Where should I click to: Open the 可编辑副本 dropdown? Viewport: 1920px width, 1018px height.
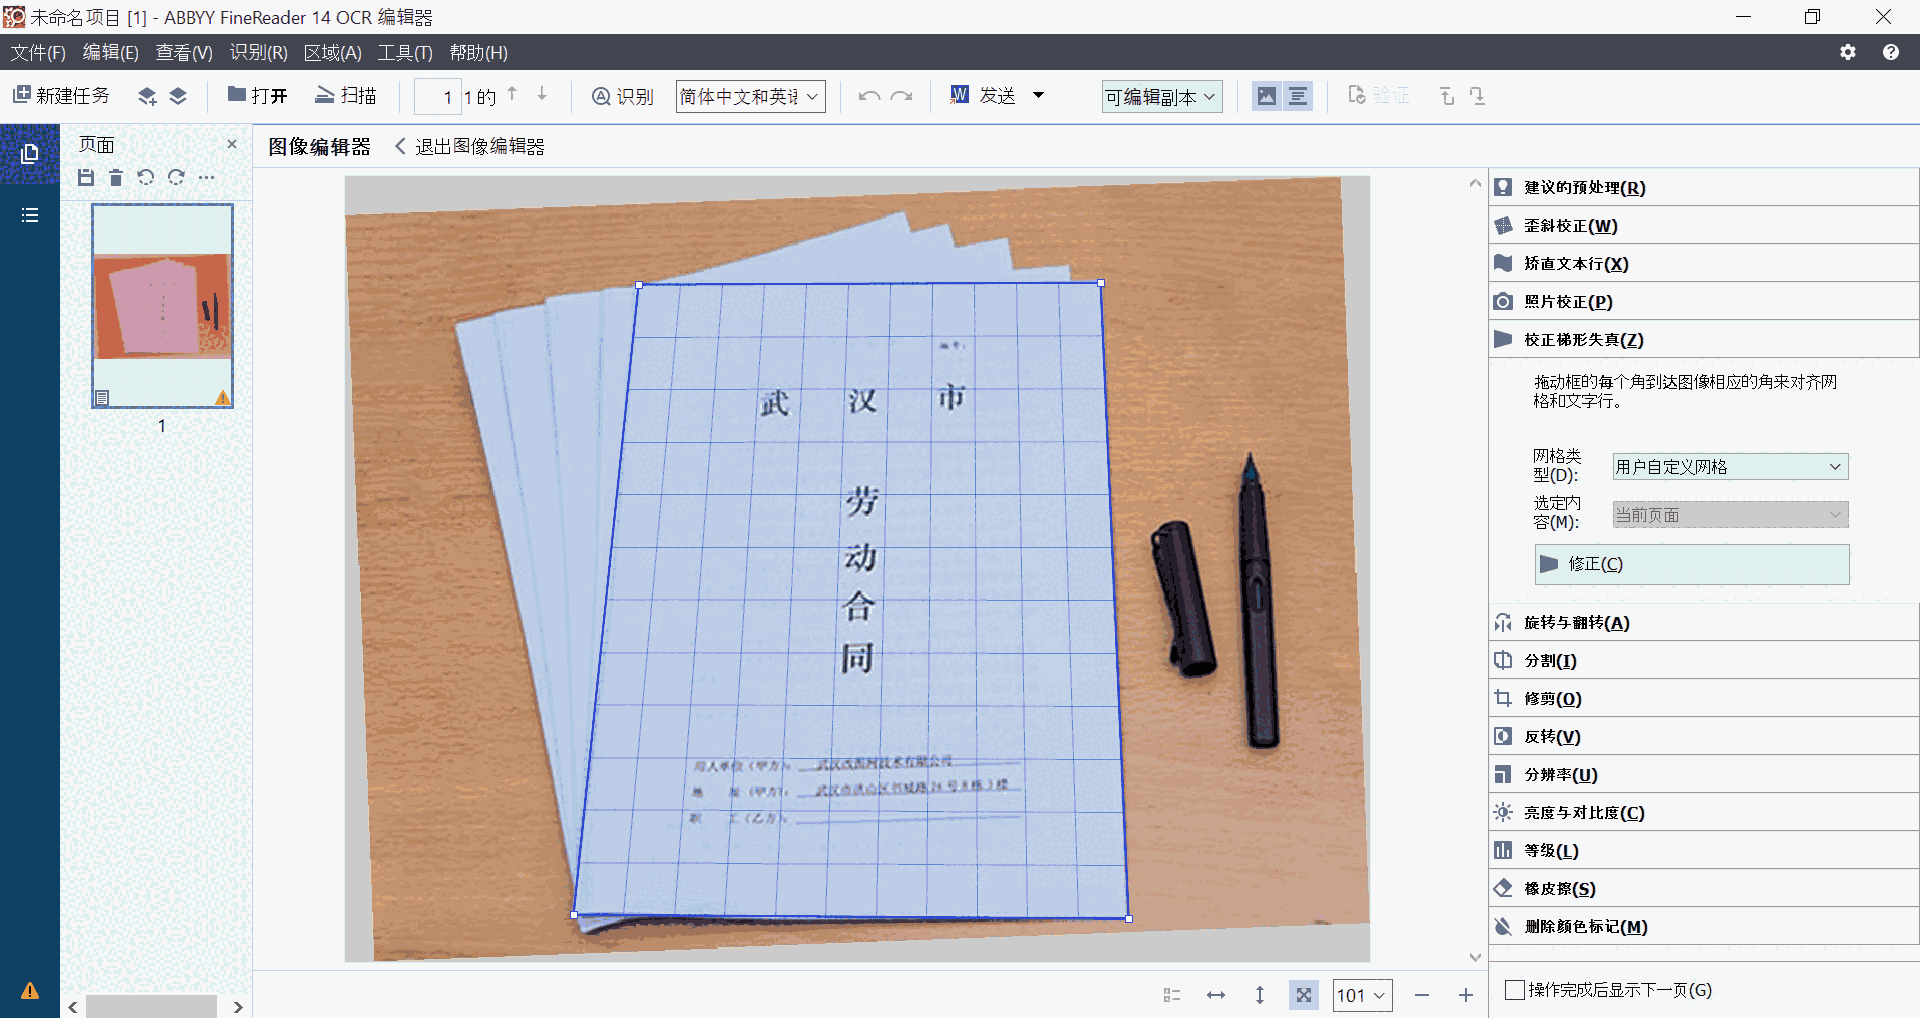pyautogui.click(x=1160, y=95)
